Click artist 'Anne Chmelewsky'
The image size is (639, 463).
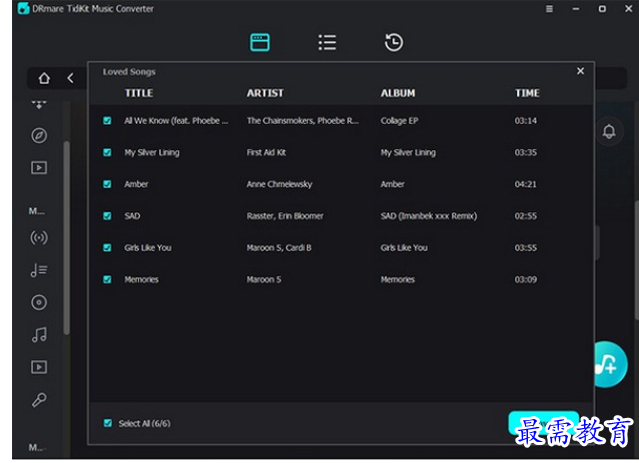[279, 184]
